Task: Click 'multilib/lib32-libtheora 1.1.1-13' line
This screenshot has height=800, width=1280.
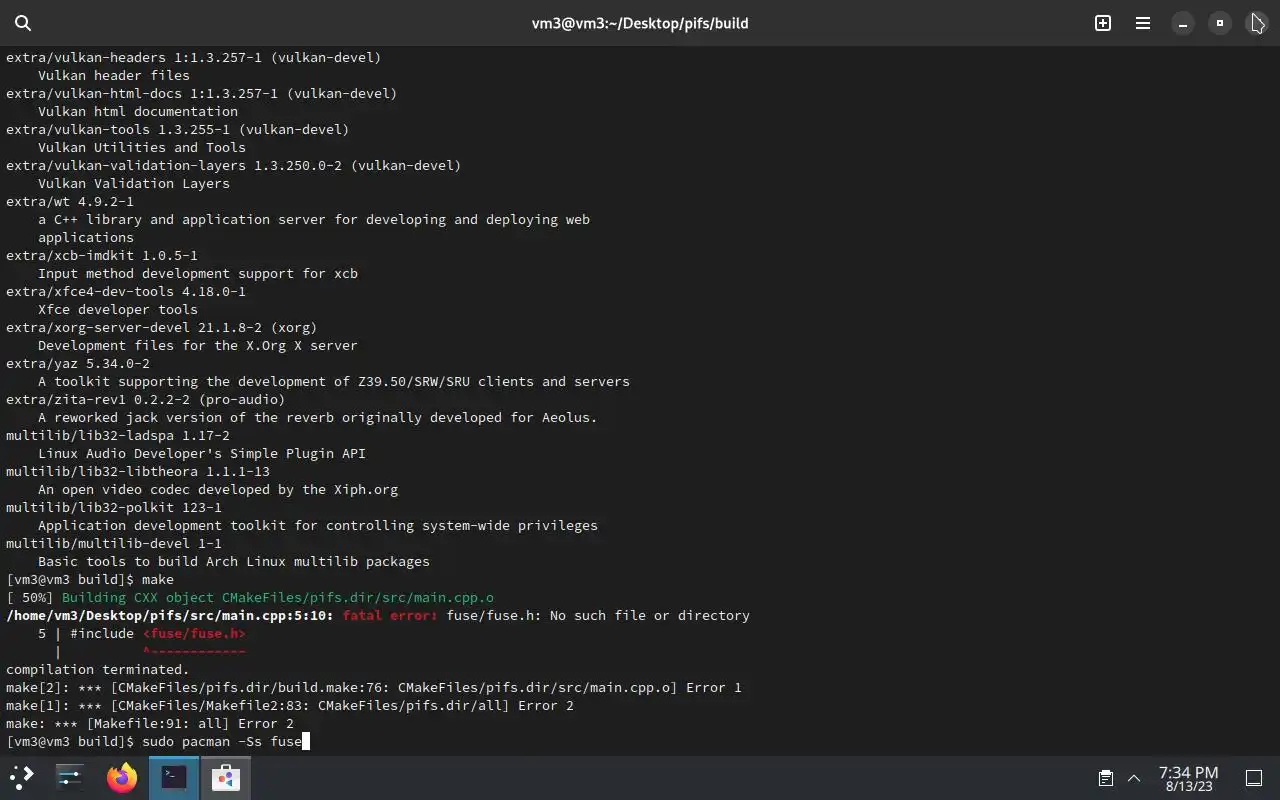Action: pyautogui.click(x=138, y=471)
